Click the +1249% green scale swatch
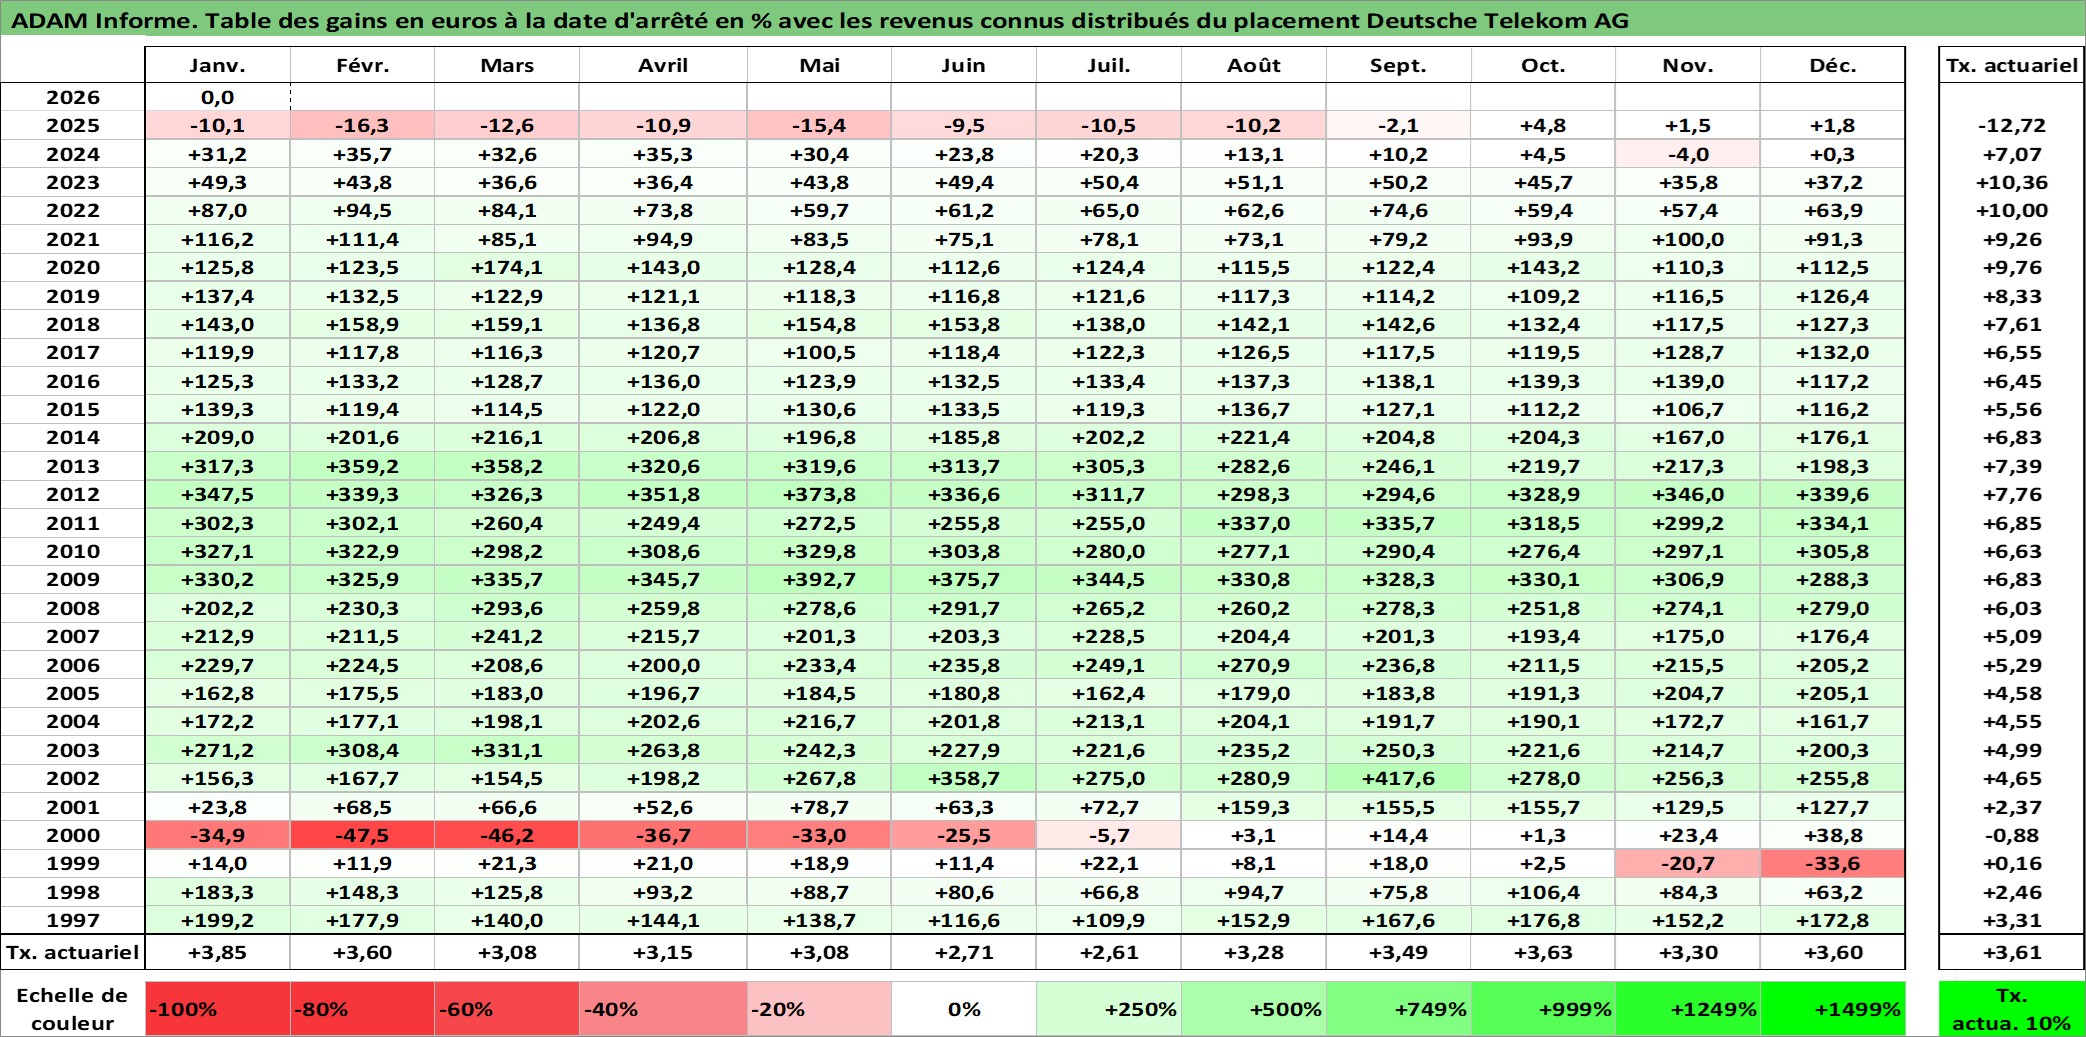2086x1037 pixels. pyautogui.click(x=1688, y=1008)
